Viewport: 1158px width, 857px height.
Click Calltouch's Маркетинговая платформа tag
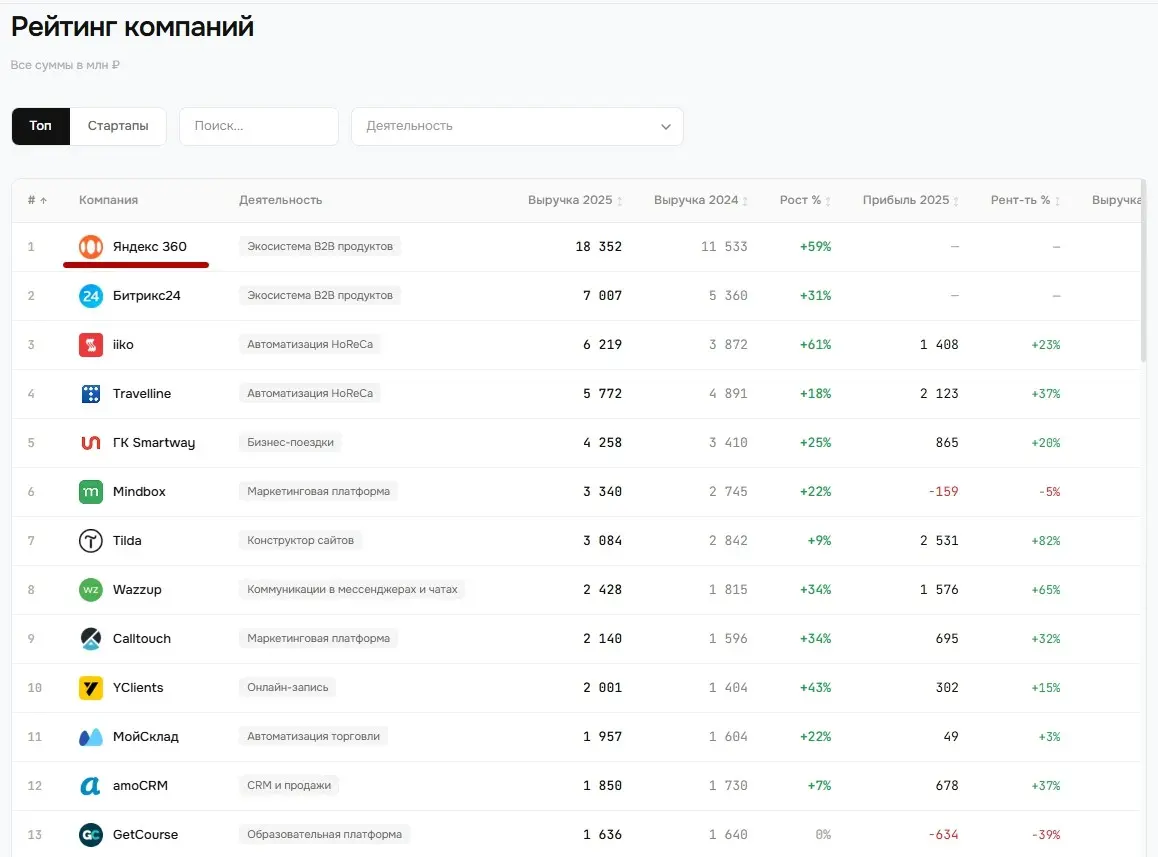click(x=318, y=638)
